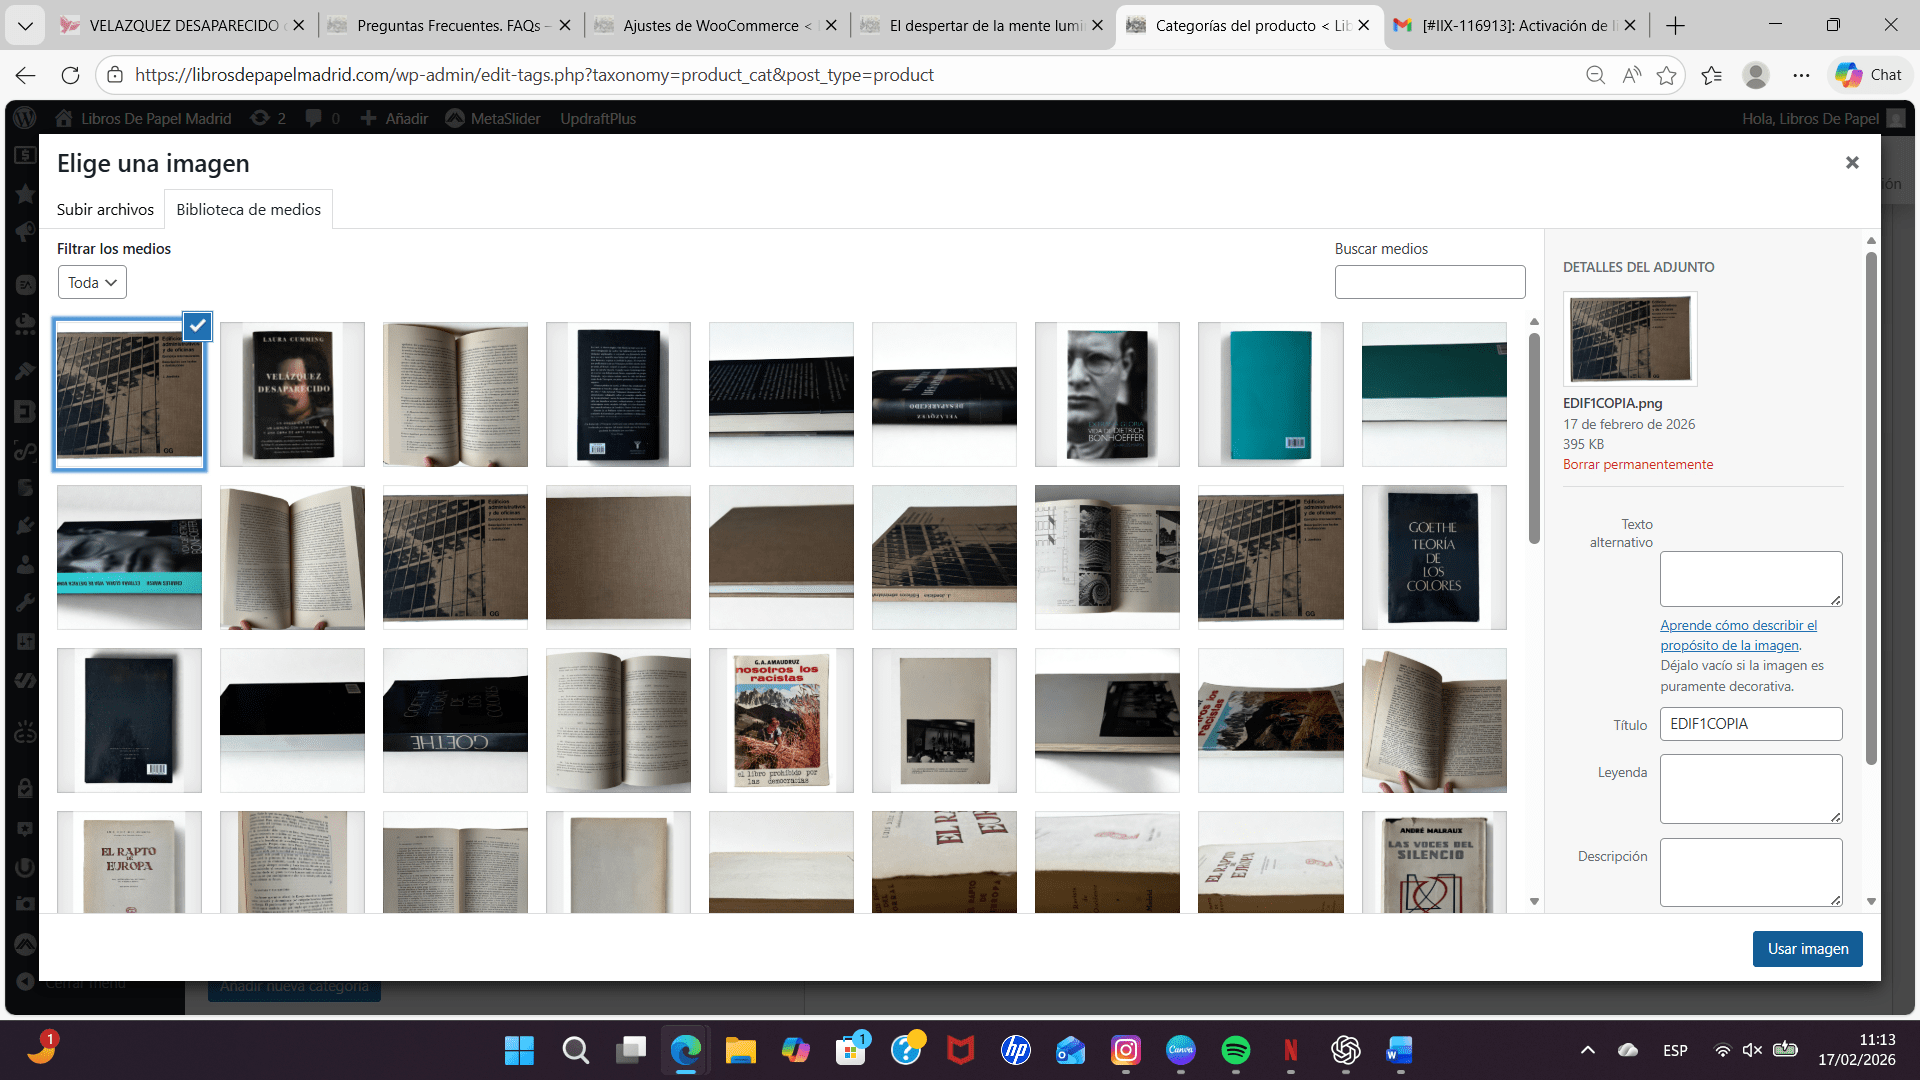
Task: Open Spotify from the taskbar
Action: click(x=1235, y=1050)
